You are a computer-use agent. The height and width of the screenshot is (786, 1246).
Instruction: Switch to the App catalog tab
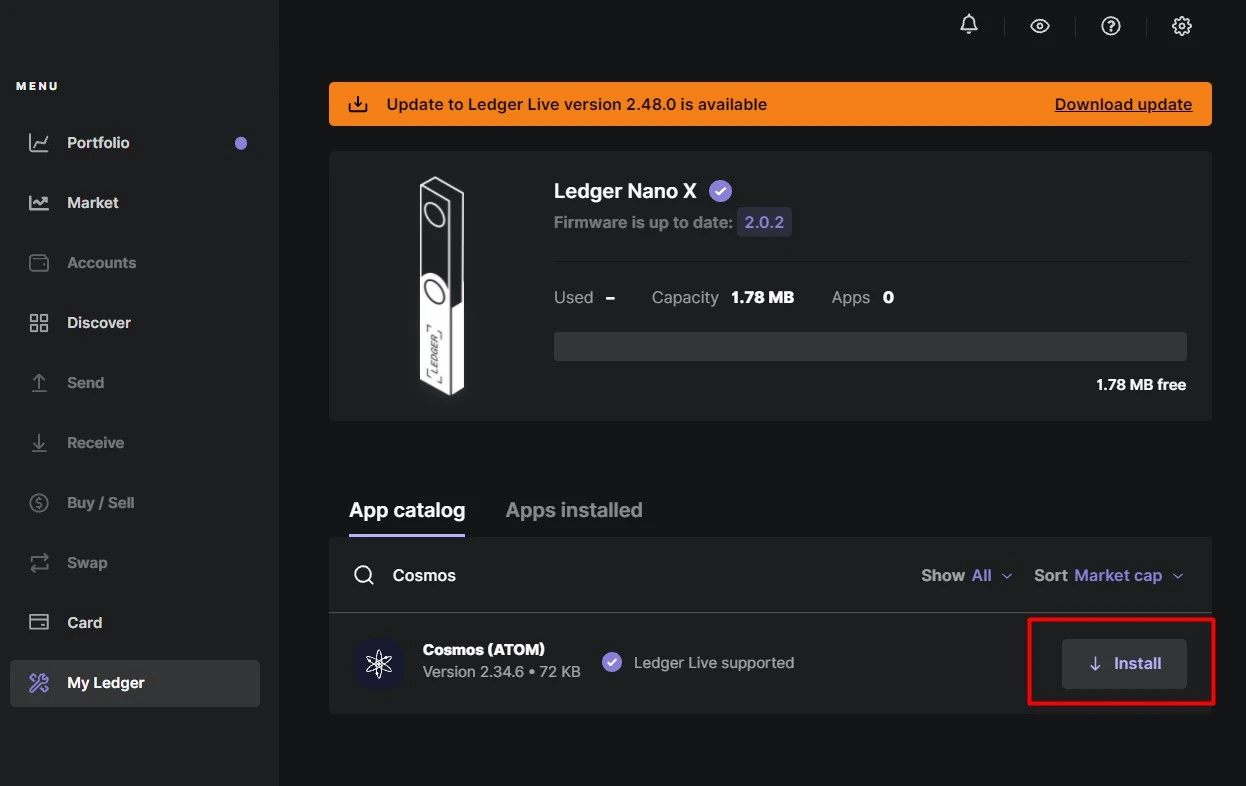407,510
